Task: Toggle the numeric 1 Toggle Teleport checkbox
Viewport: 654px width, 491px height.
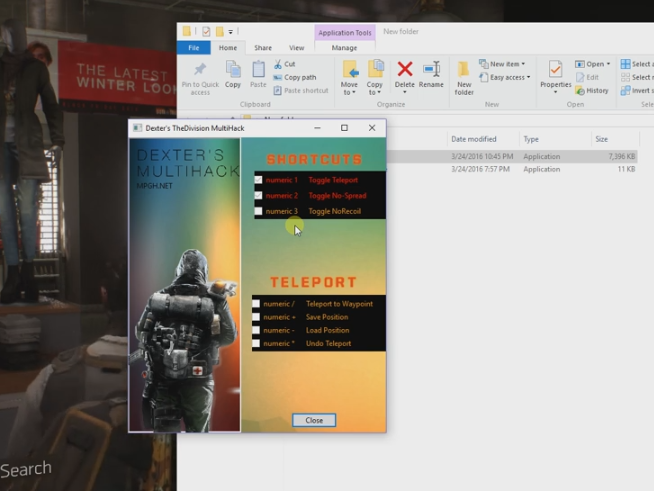Action: (x=258, y=180)
